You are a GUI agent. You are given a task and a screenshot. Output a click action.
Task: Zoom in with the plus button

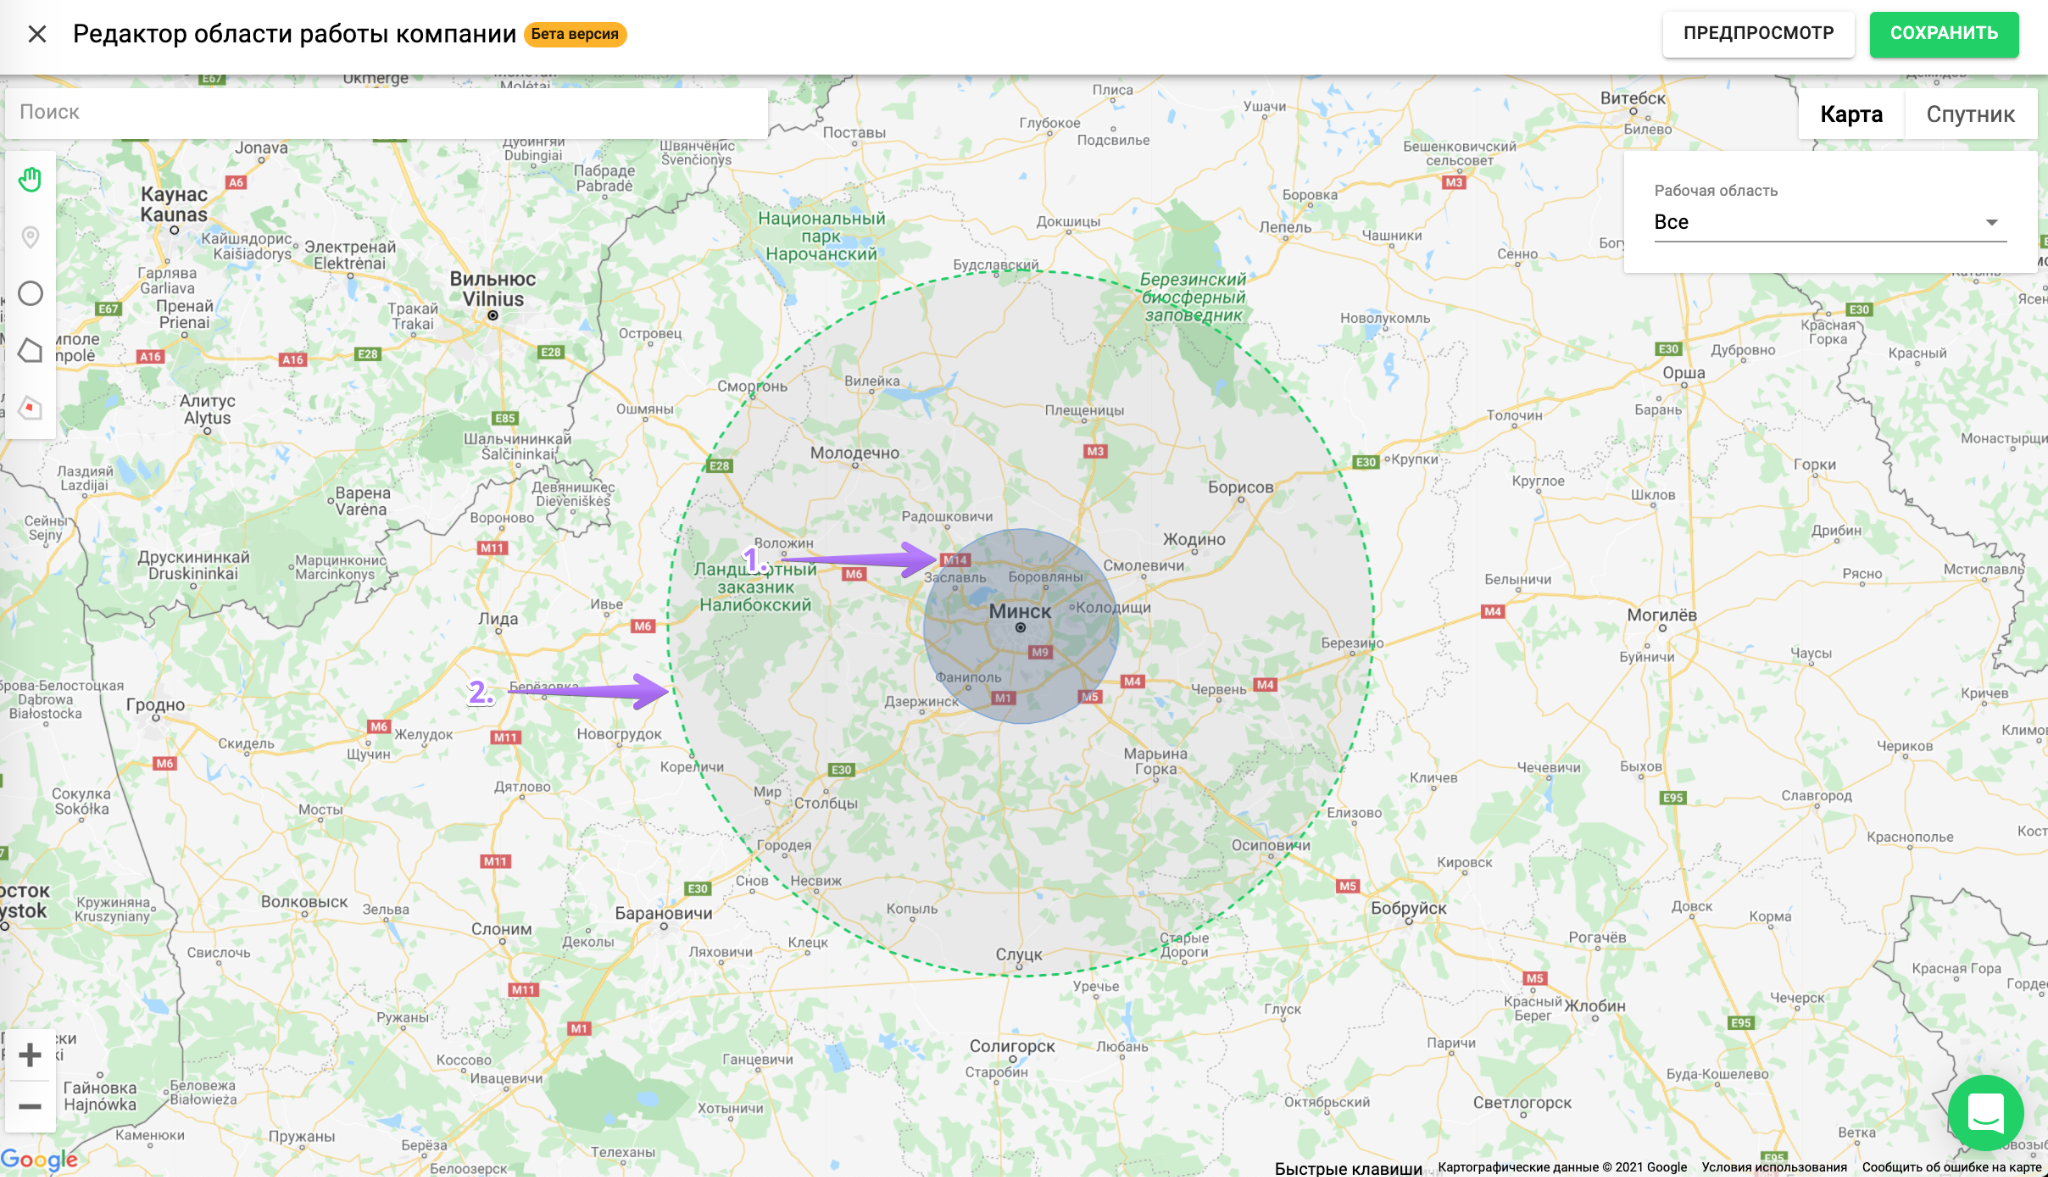30,1055
